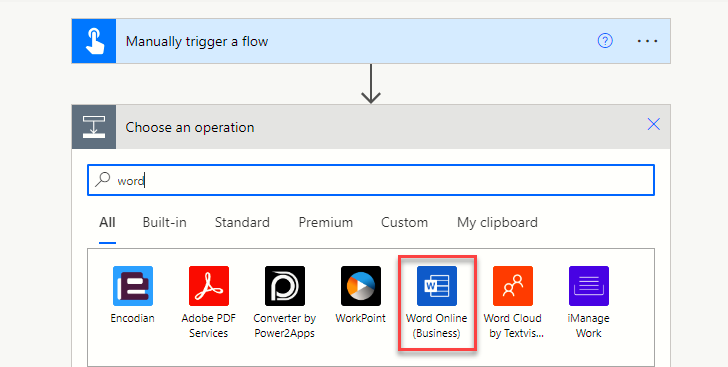Close the Choose an operation panel

654,124
